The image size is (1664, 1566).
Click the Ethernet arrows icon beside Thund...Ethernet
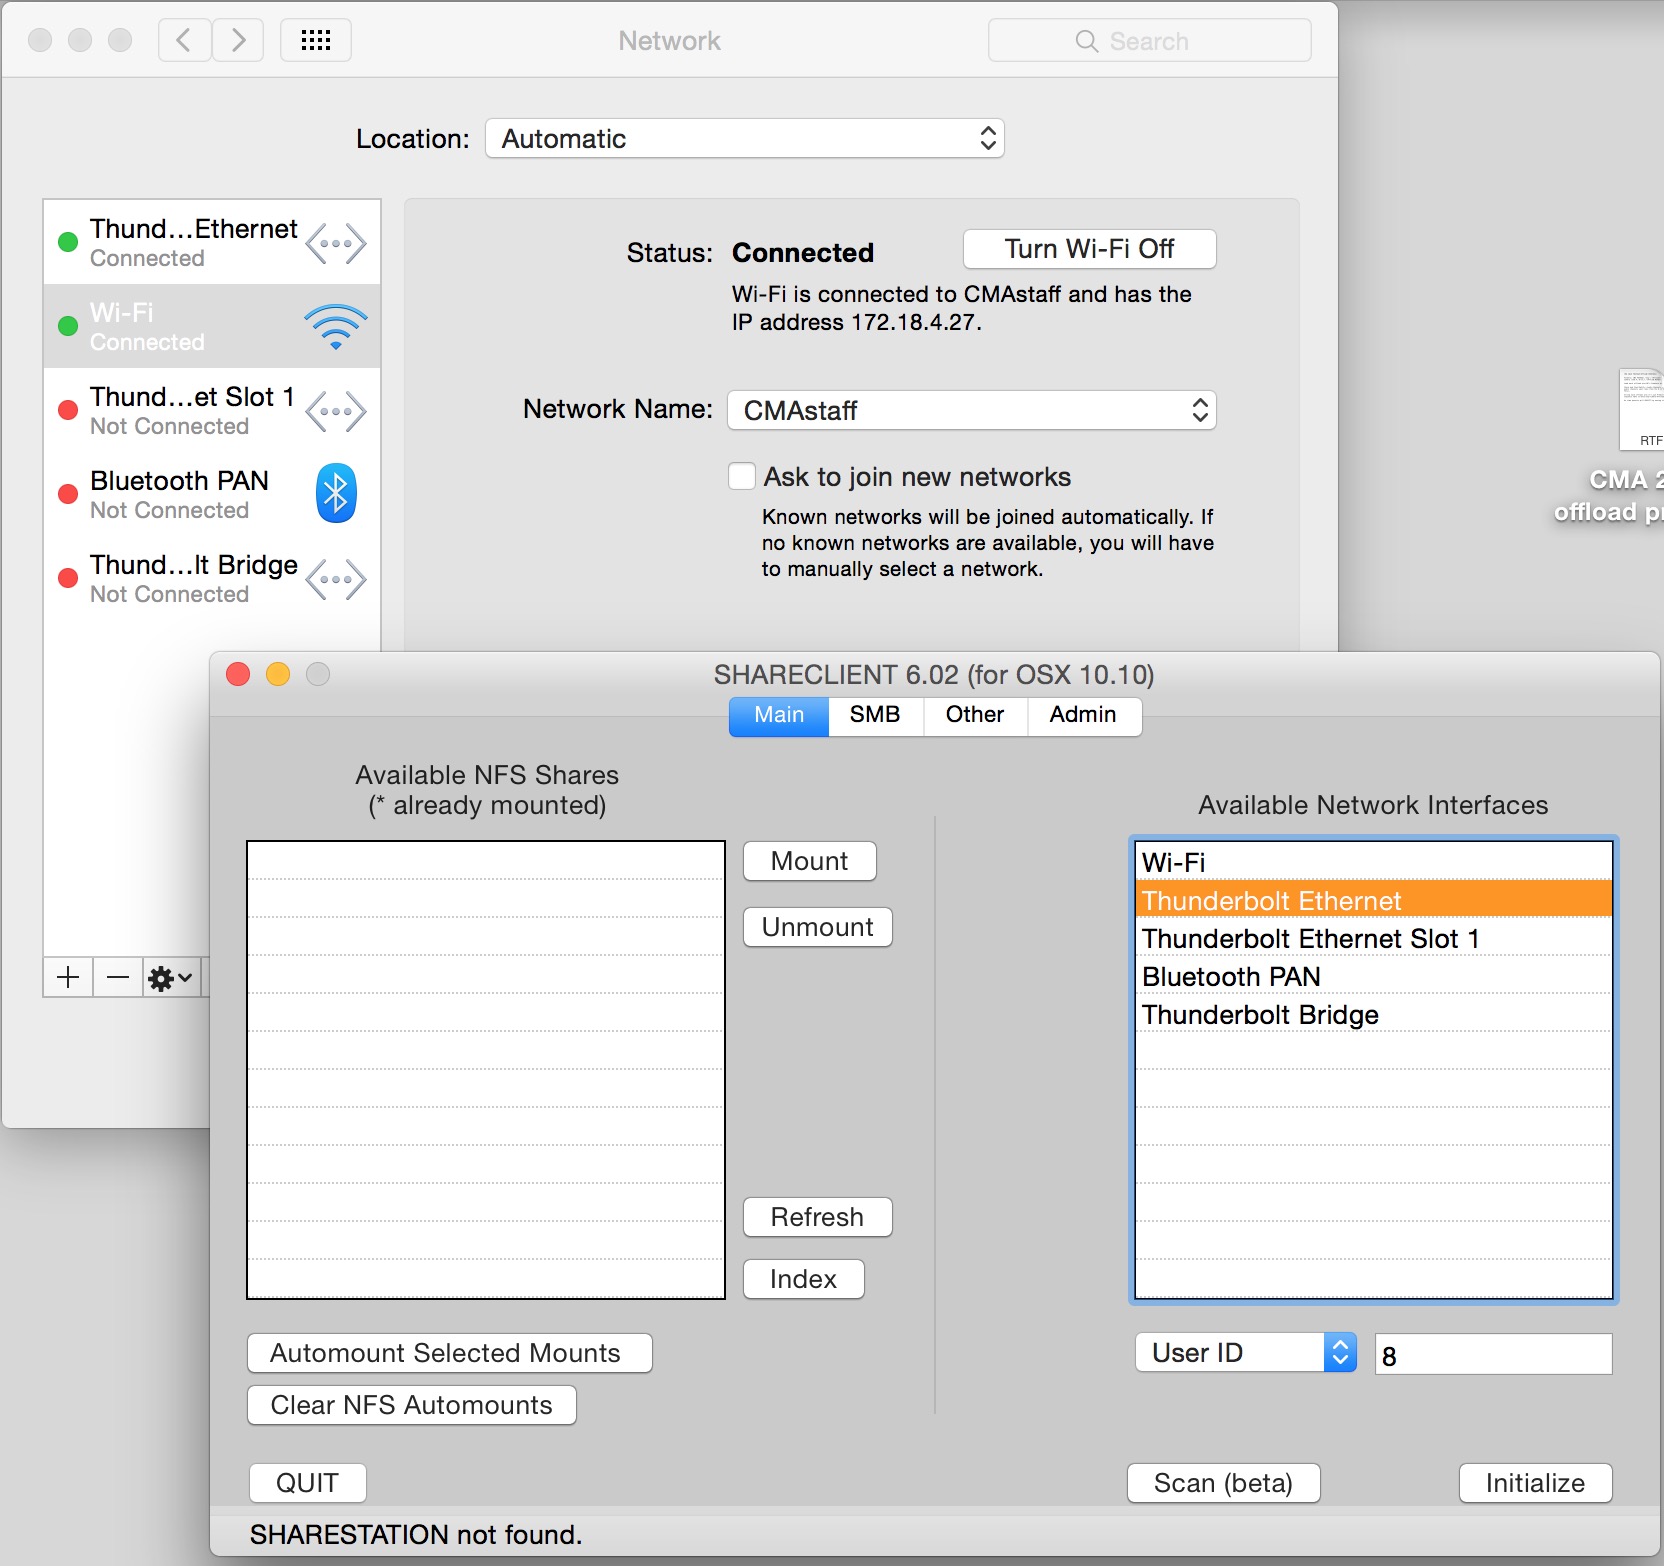(x=336, y=243)
